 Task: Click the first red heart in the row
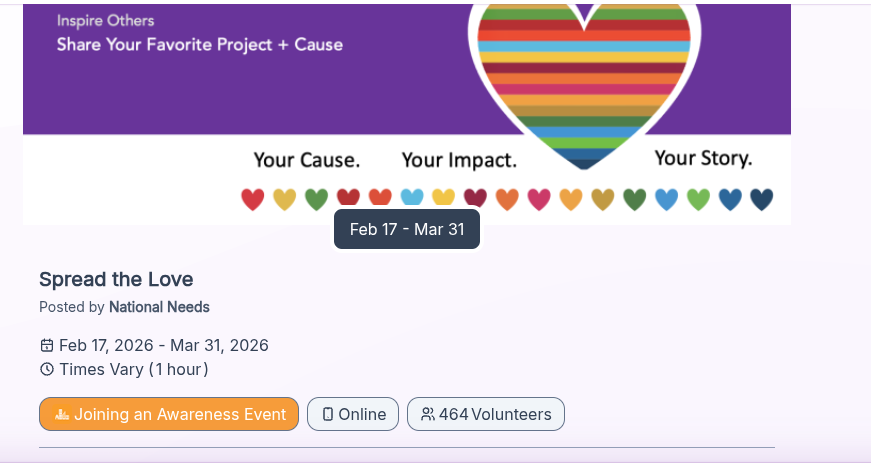click(253, 199)
